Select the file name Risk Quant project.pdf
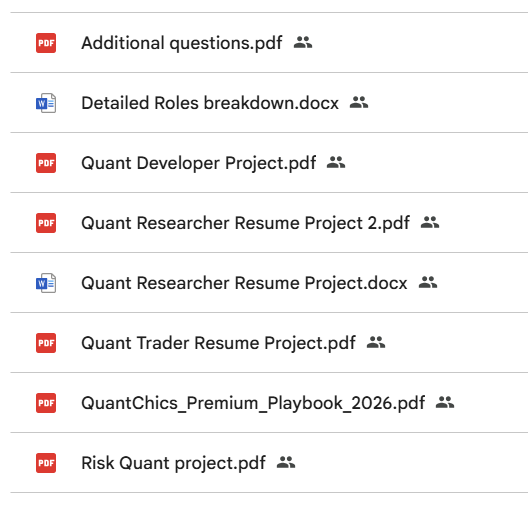Viewport: 528px width, 528px height. click(x=173, y=464)
